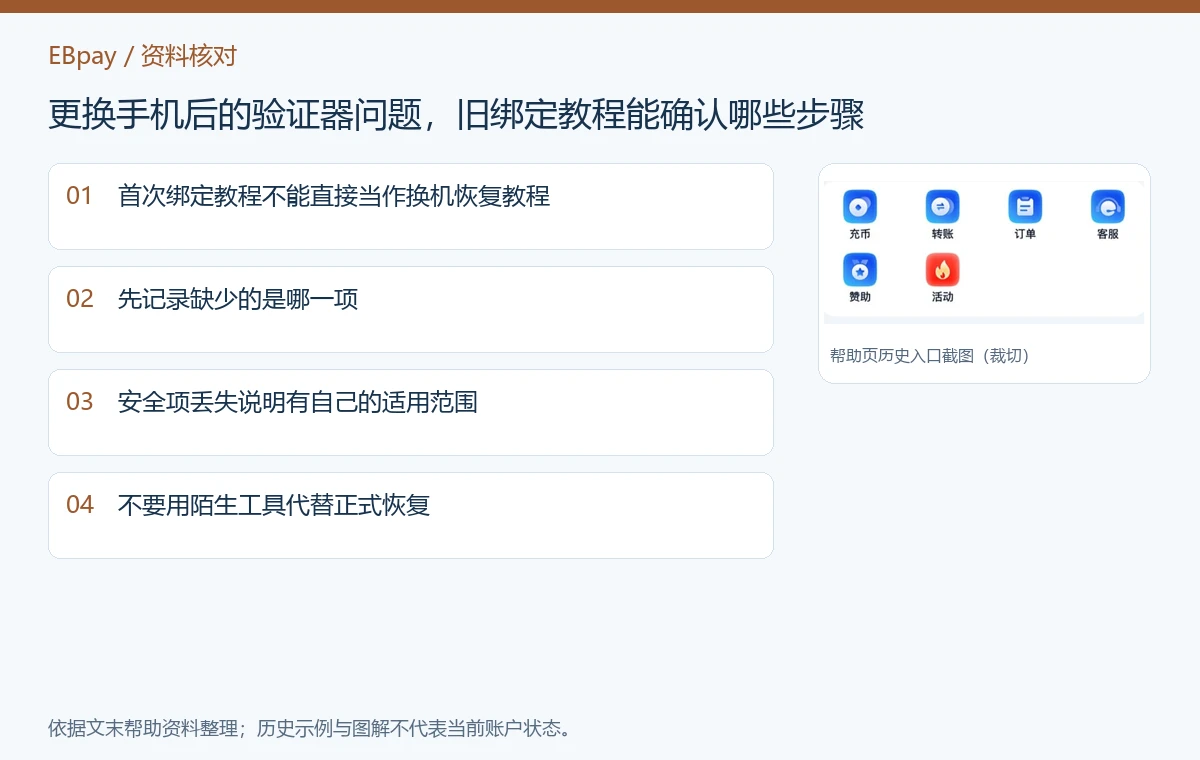Select card 03 安全项丢失说明有自己的适用范围

[x=411, y=412]
